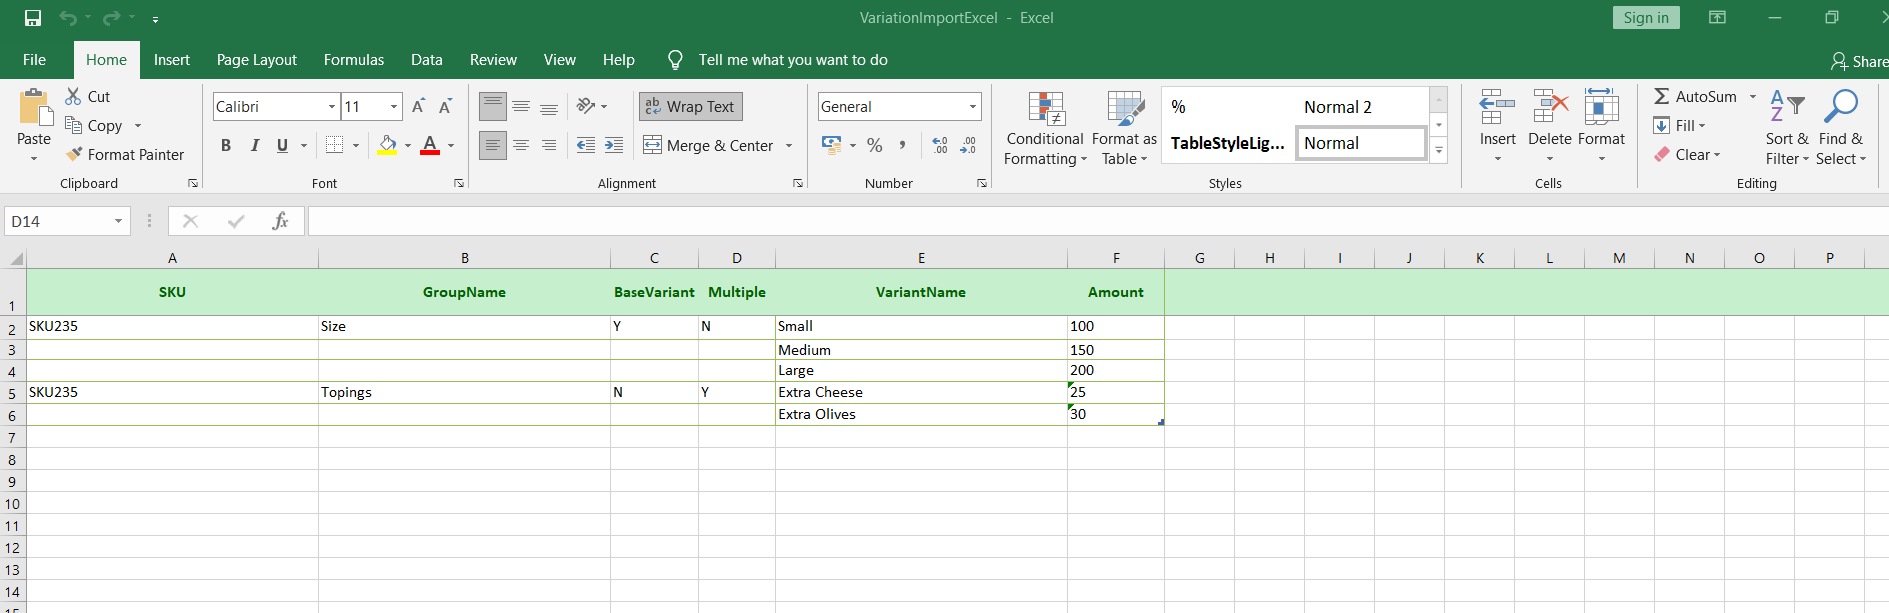1889x613 pixels.
Task: Open the Calibri font name dropdown
Action: [x=332, y=107]
